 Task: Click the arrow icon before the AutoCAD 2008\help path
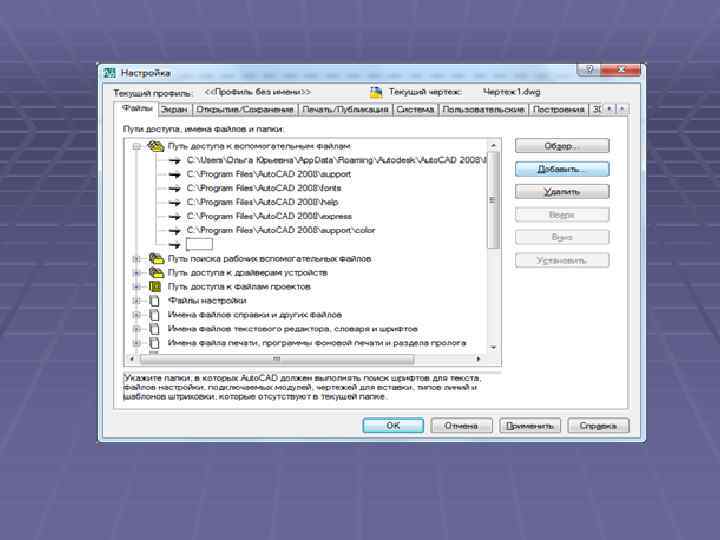(x=174, y=202)
